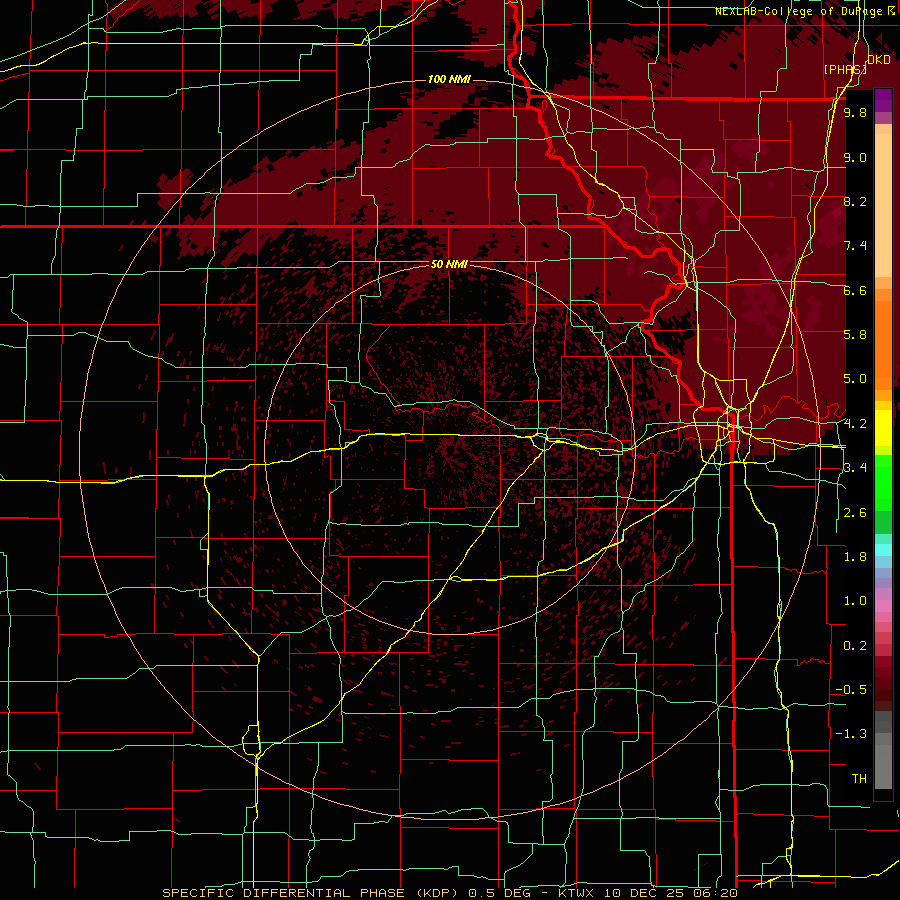Click the TH label at the scale bottom
Viewport: 900px width, 900px height.
pyautogui.click(x=859, y=779)
